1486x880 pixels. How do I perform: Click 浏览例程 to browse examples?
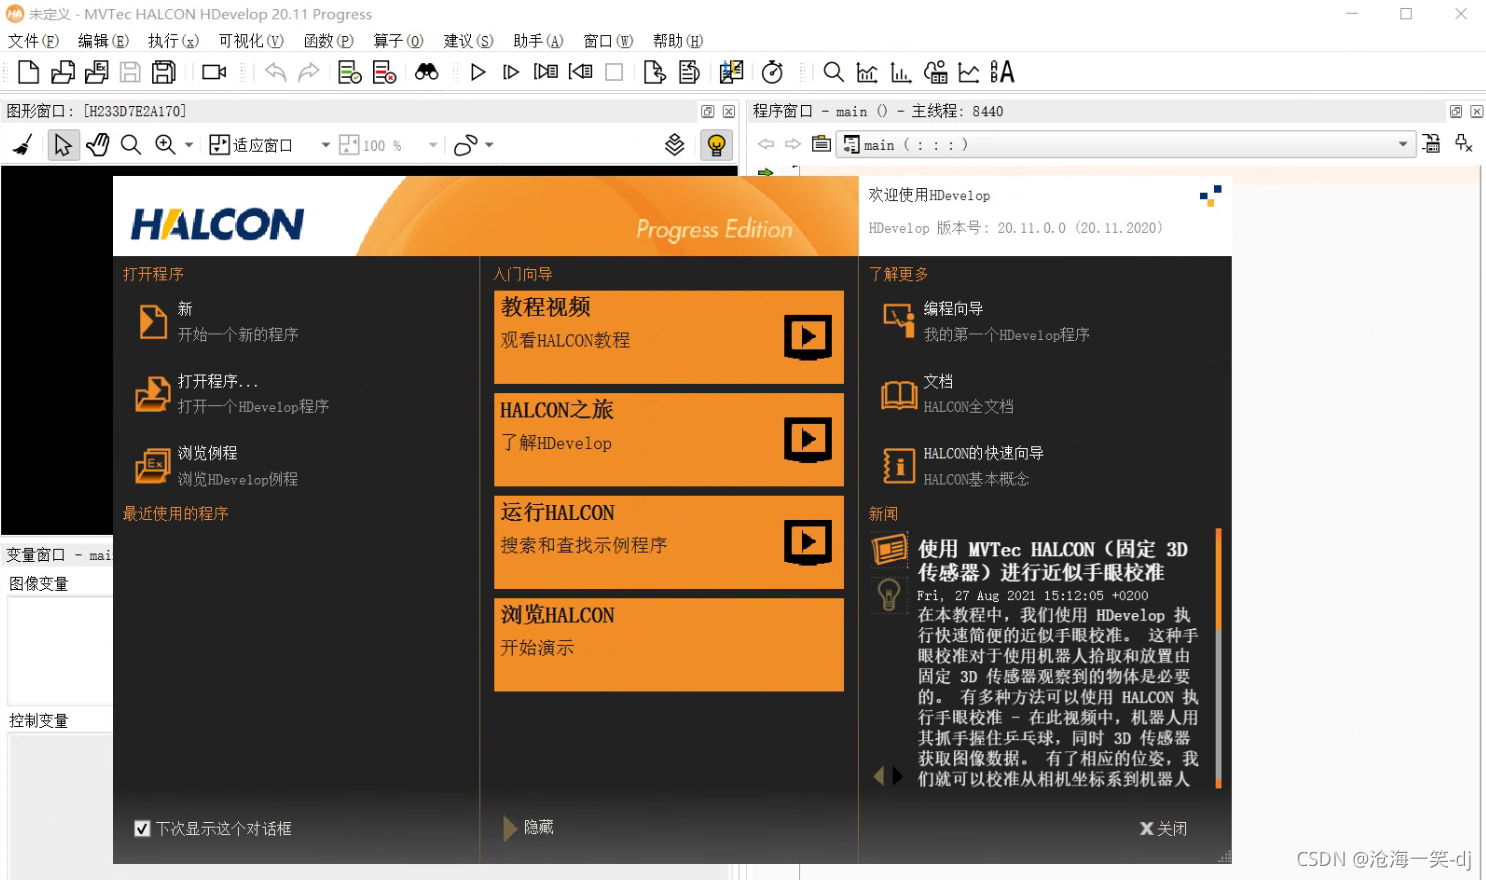point(218,466)
